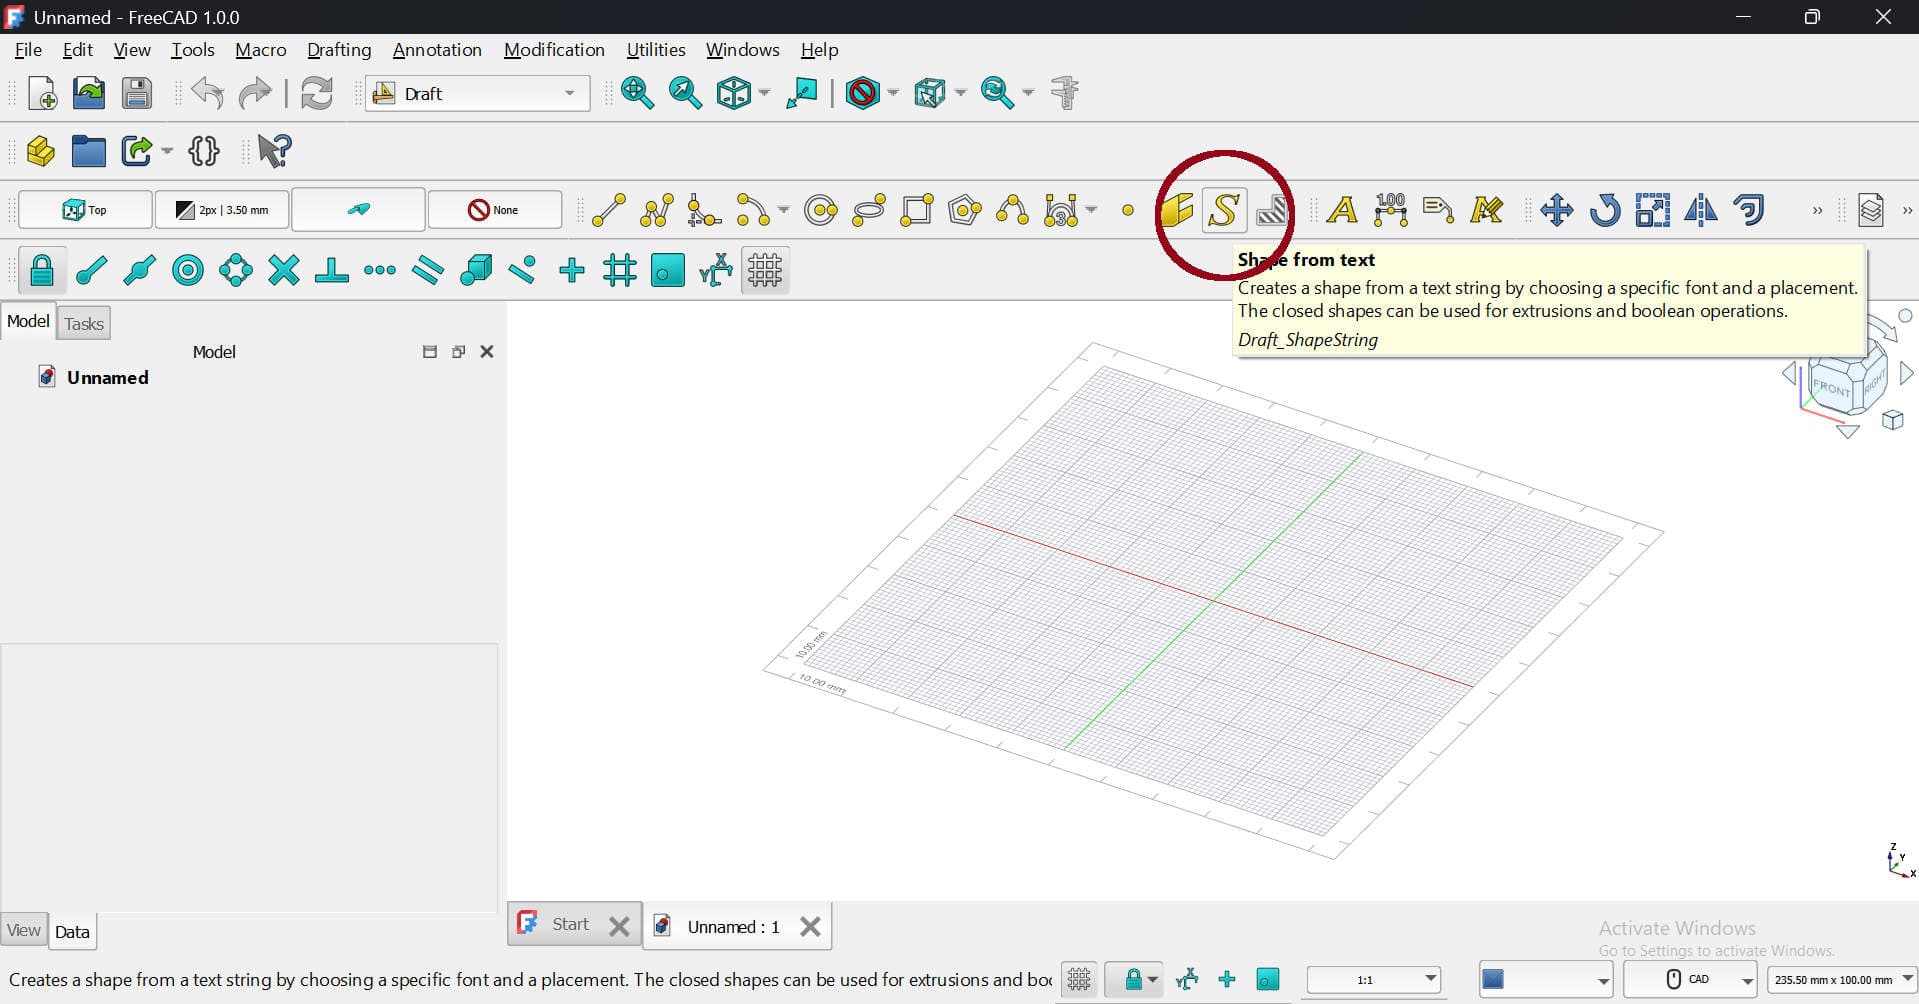Image resolution: width=1919 pixels, height=1004 pixels.
Task: Toggle snap to midpoint
Action: [x=140, y=270]
